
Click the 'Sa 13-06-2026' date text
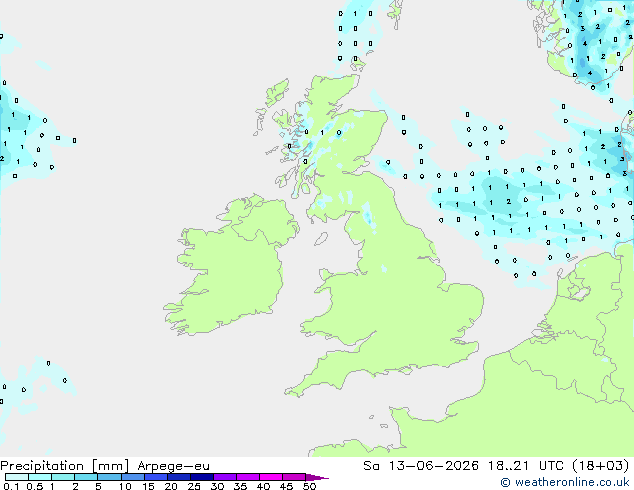pyautogui.click(x=421, y=466)
